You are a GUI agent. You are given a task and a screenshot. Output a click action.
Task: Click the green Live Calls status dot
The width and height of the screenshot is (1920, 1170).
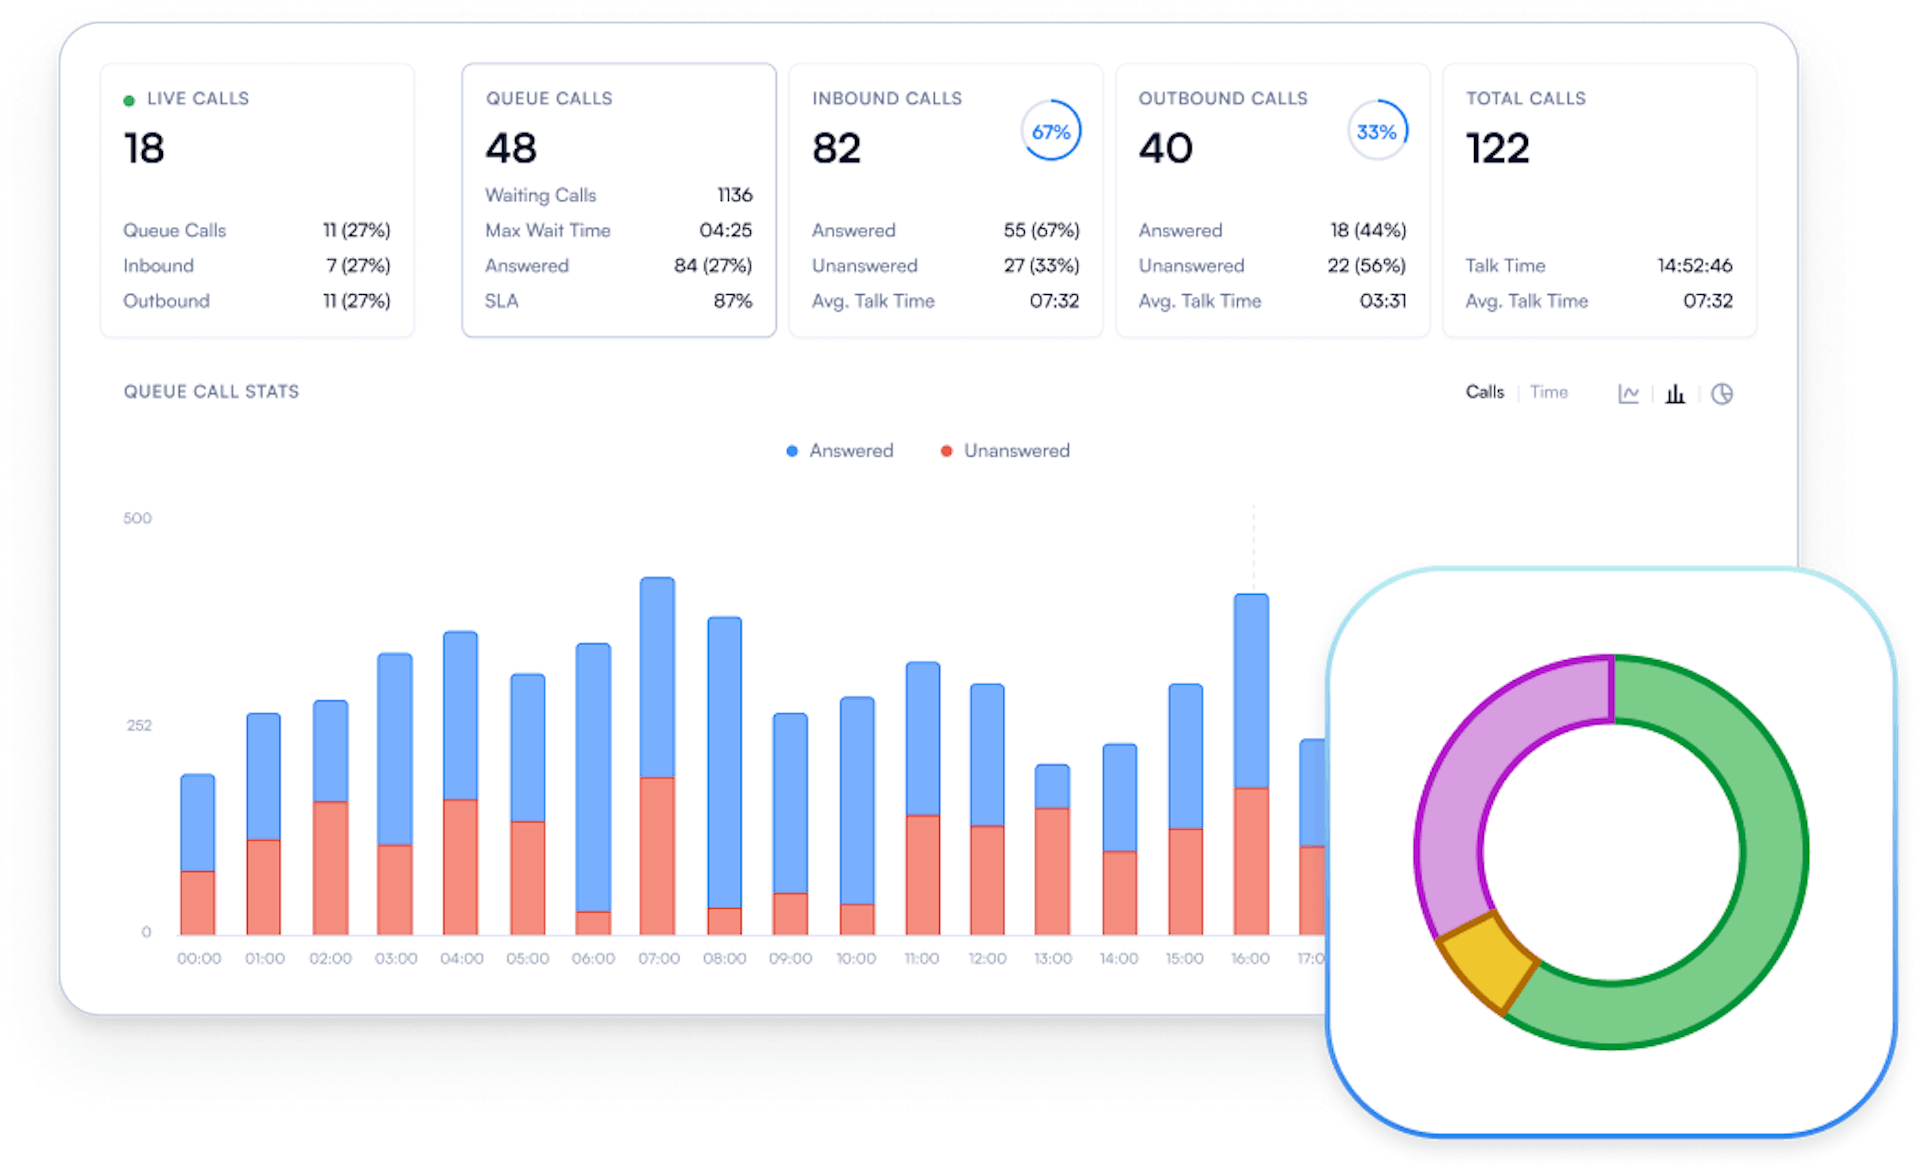point(129,100)
